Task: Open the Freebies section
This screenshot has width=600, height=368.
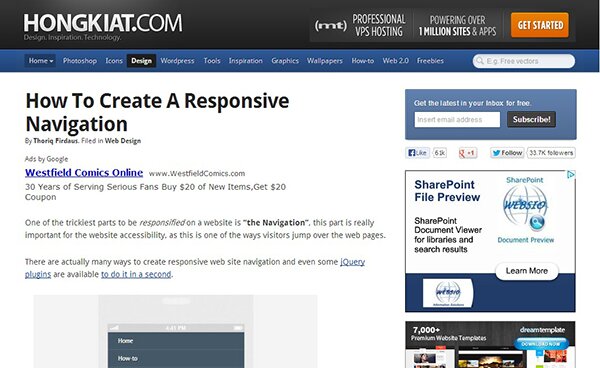Action: pos(430,61)
